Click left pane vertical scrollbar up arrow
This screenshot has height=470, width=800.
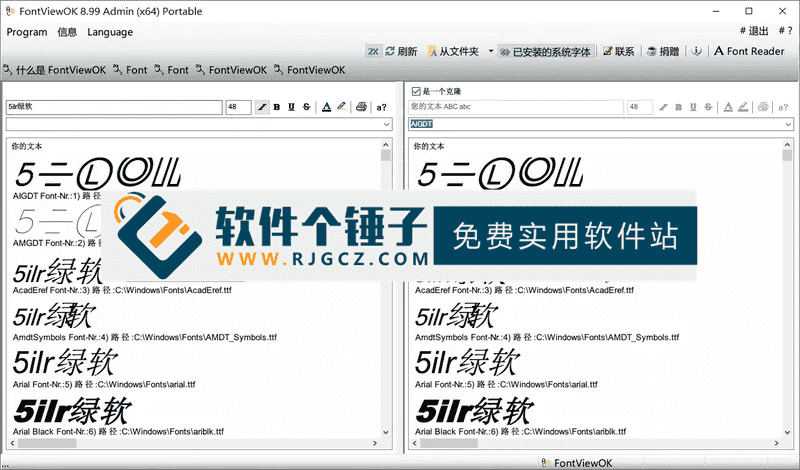[386, 145]
